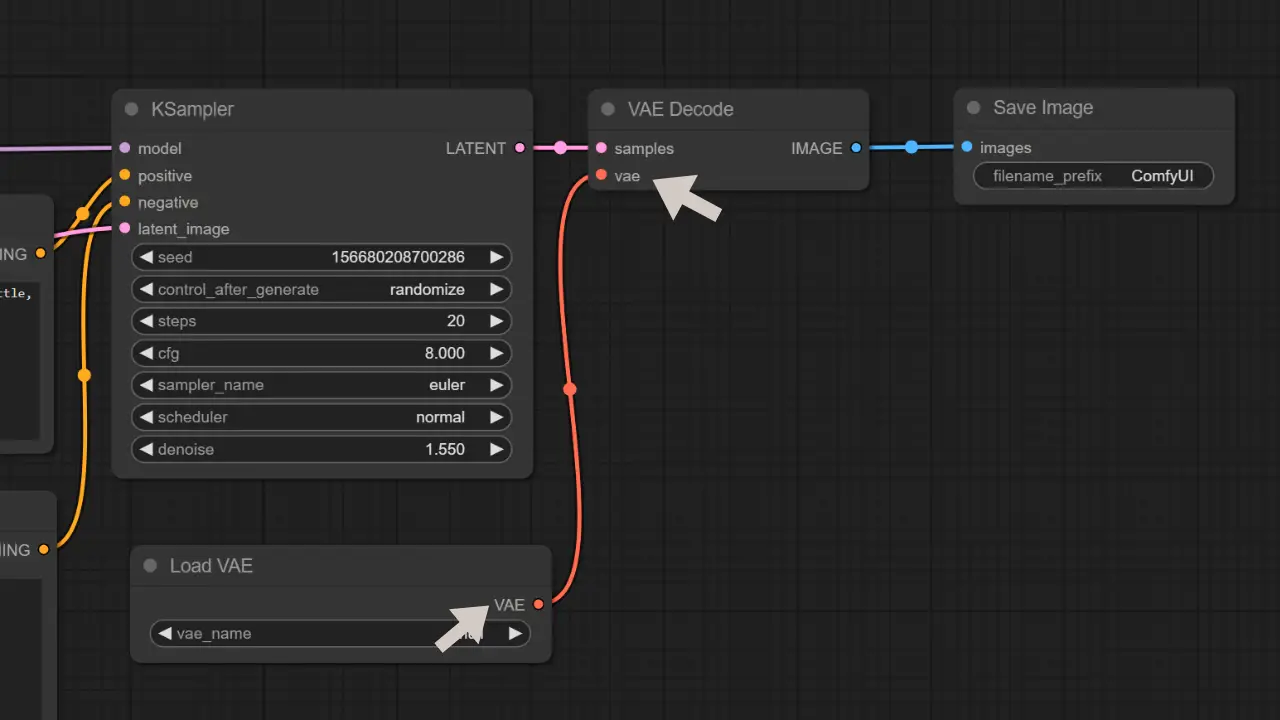Collapse the VAE Decode node via its dot

[607, 109]
